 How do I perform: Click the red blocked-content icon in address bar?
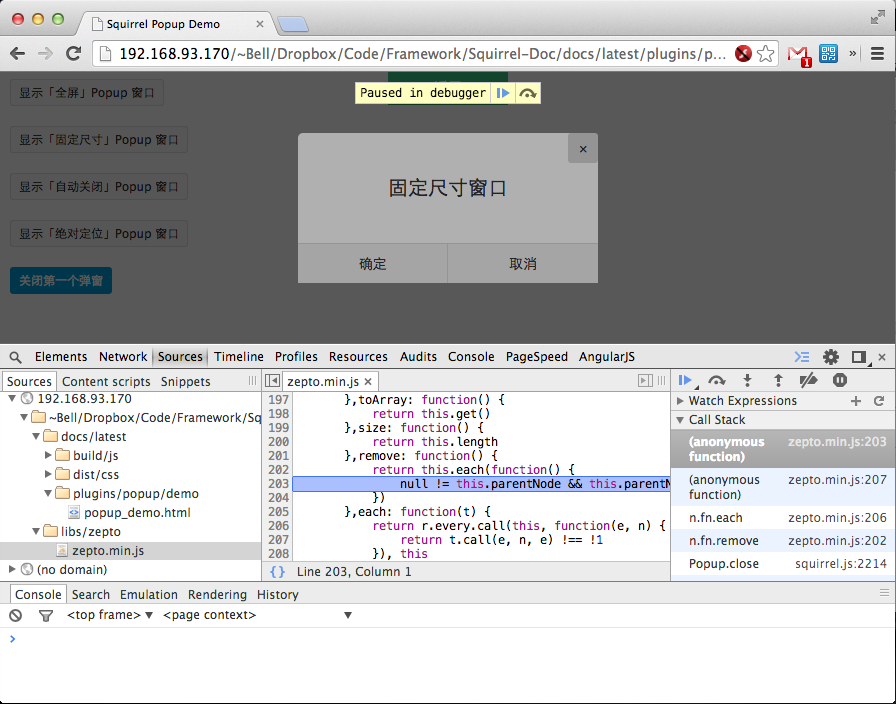click(743, 54)
